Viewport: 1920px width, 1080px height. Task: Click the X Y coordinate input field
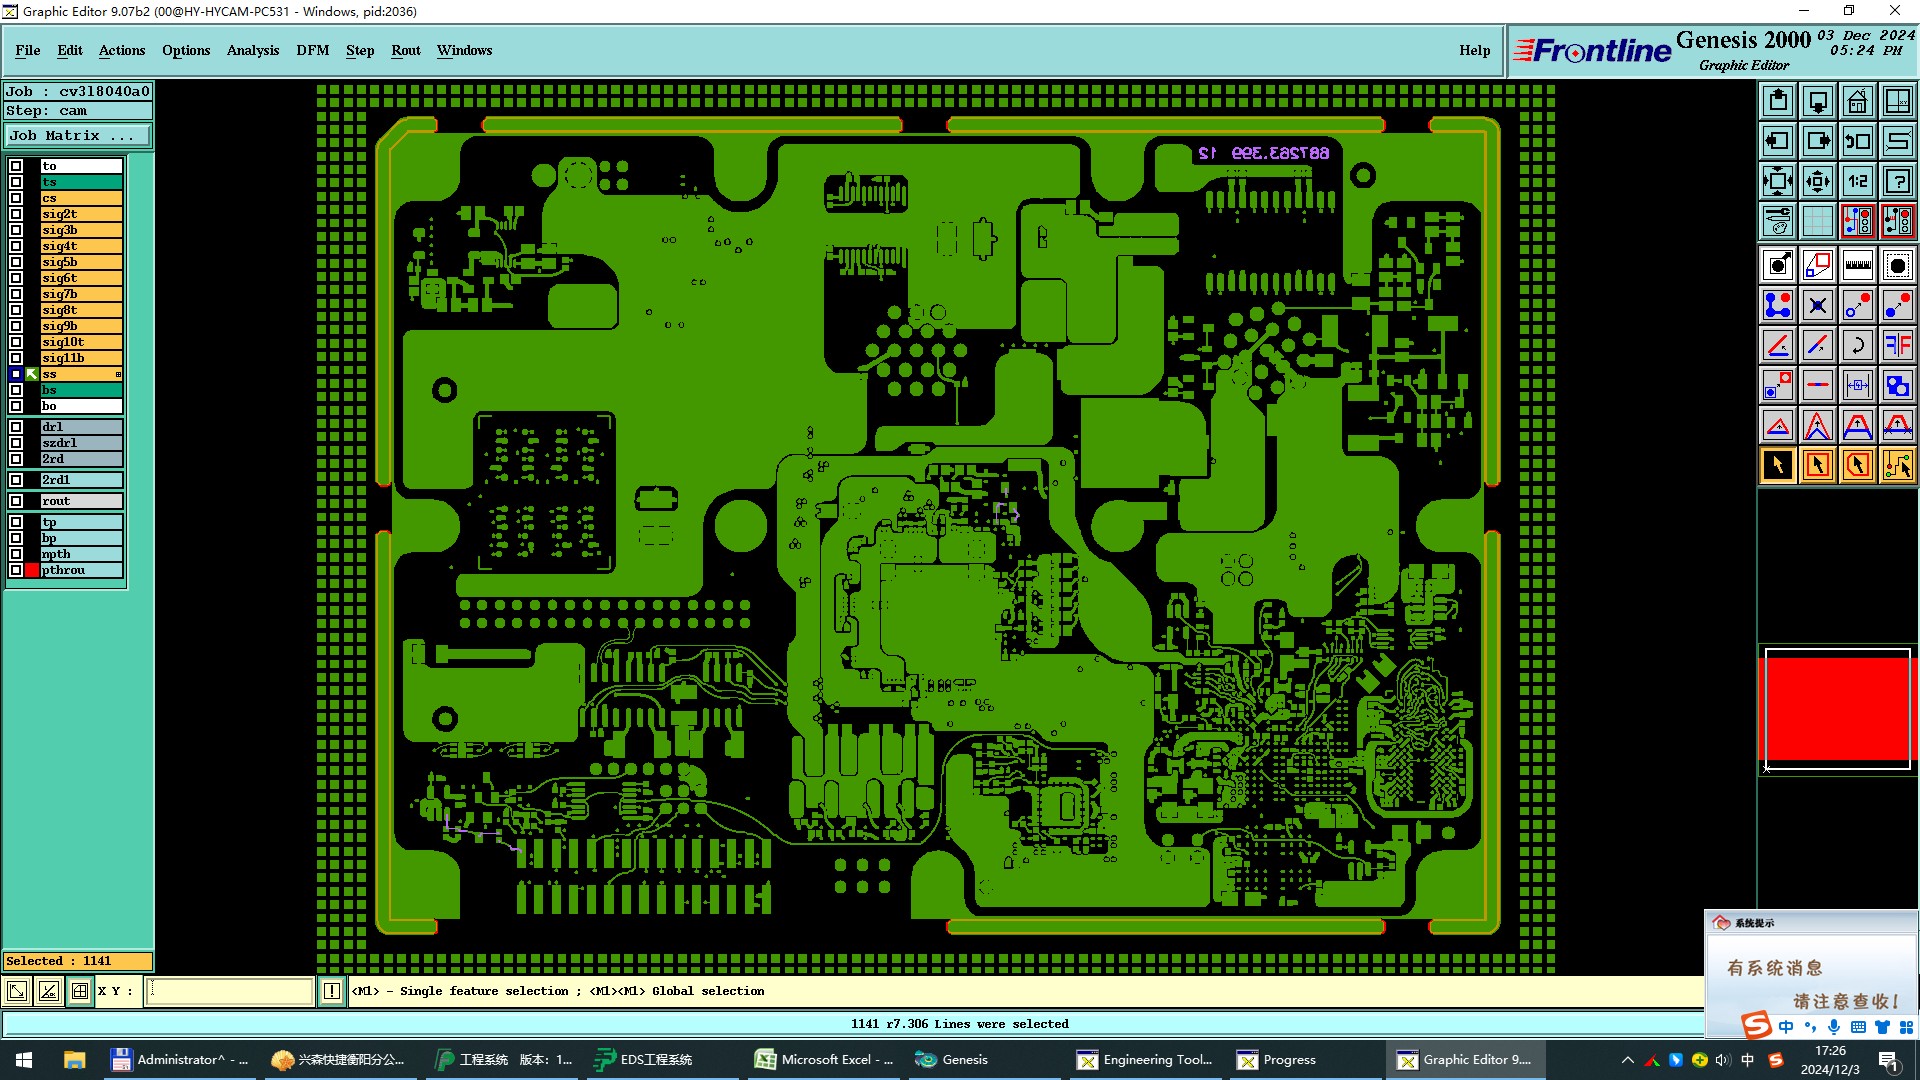tap(230, 991)
